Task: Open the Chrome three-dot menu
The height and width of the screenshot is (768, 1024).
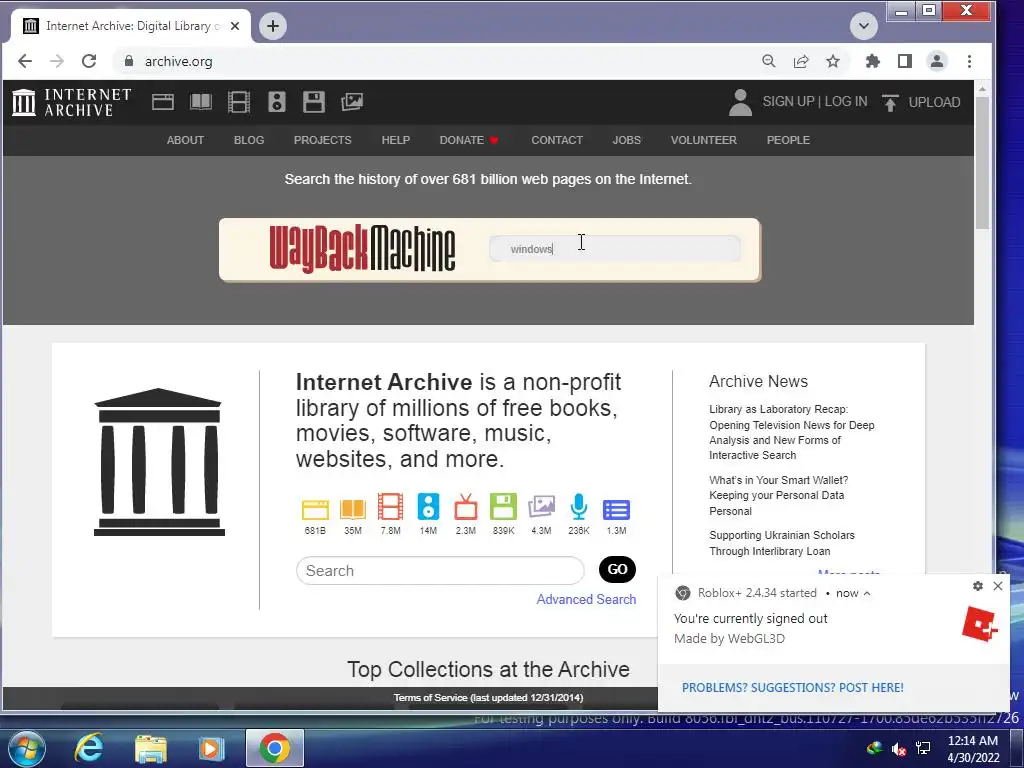Action: coord(969,61)
